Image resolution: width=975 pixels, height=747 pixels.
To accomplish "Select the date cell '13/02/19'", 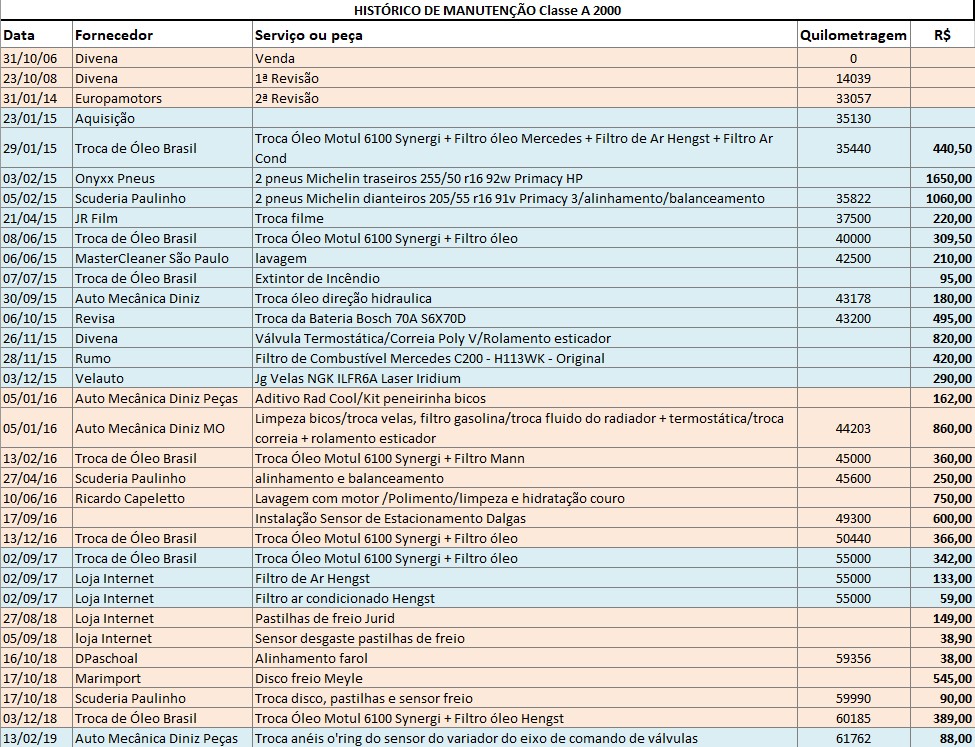I will point(37,738).
